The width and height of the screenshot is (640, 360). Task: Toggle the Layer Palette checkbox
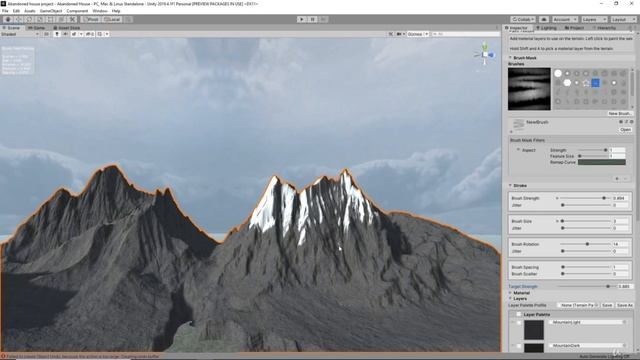tap(519, 315)
